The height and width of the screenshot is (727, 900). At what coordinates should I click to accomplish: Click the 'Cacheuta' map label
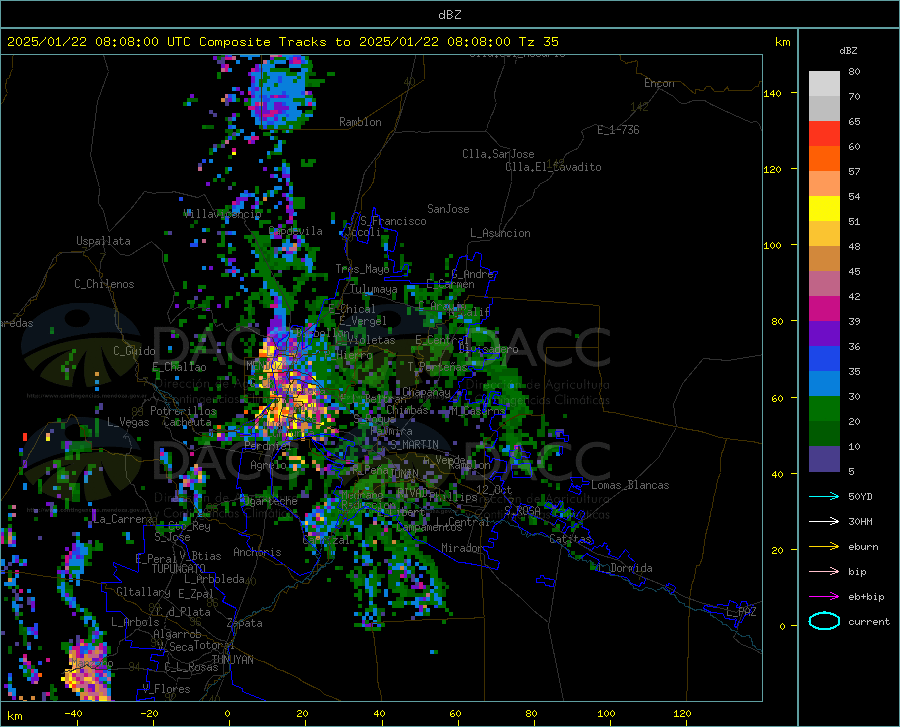pos(187,422)
